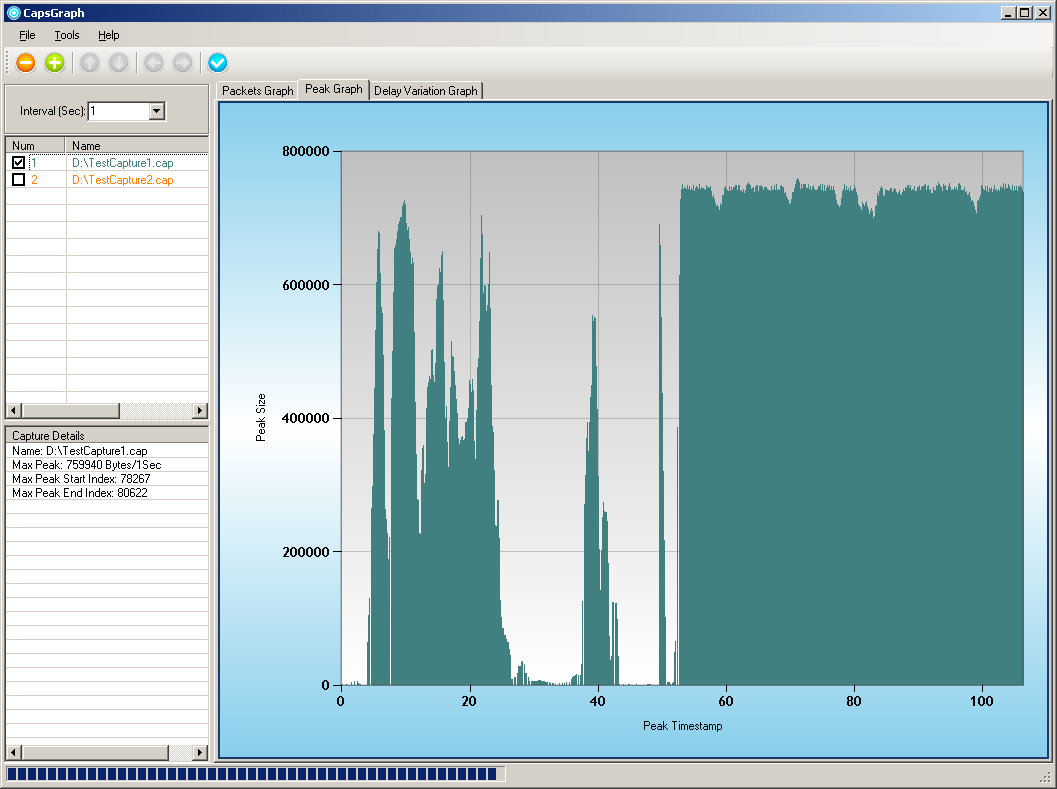Click the disabled left arrow toolbar icon
Viewport: 1057px width, 789px height.
(154, 63)
